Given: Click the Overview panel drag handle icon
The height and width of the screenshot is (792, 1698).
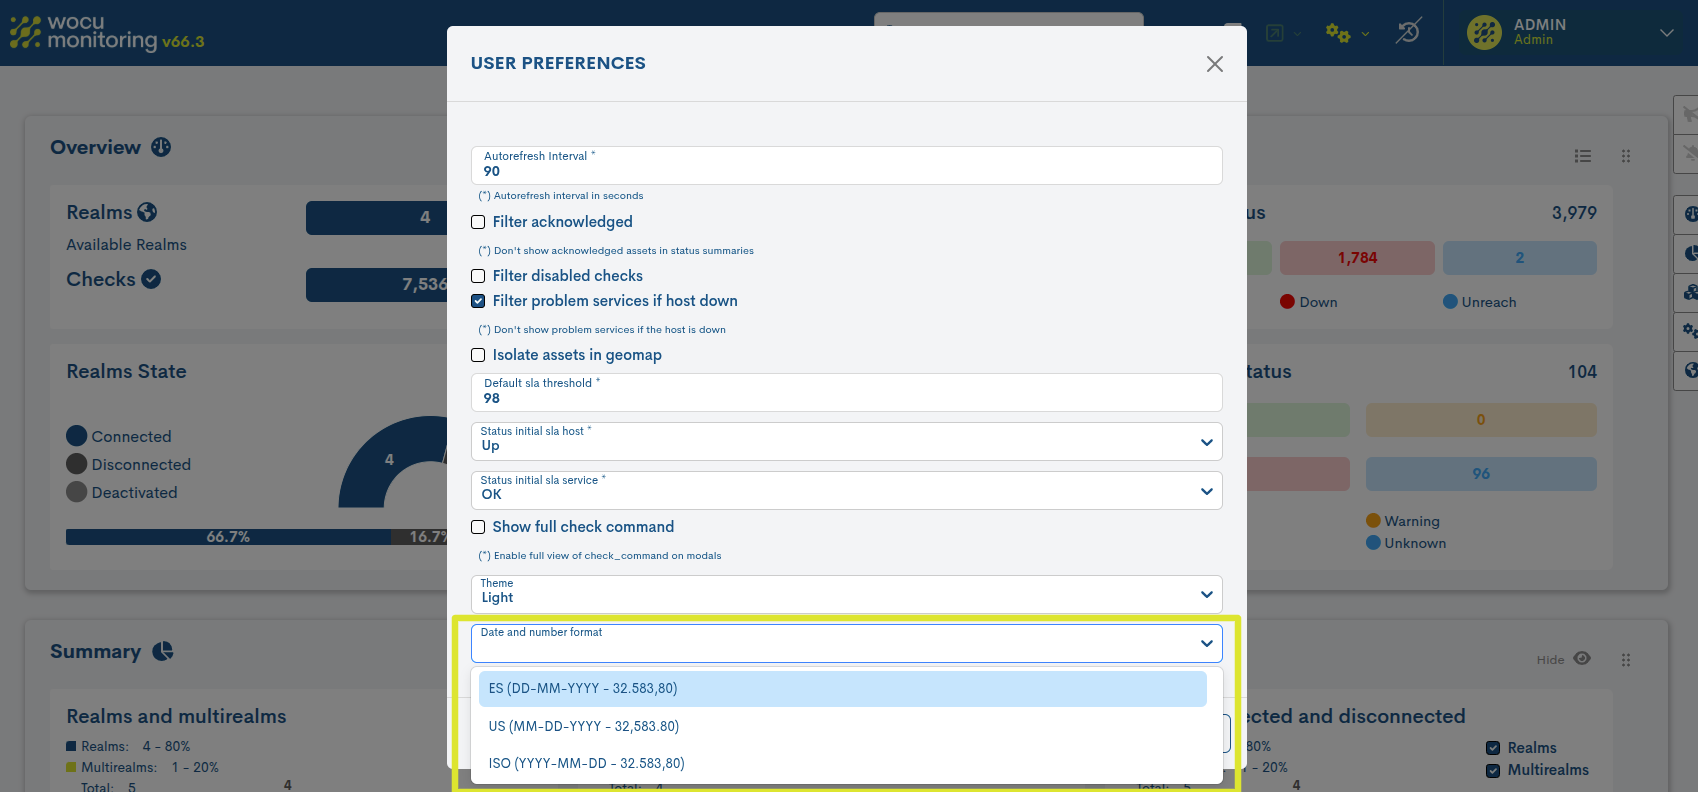Looking at the screenshot, I should 1626,156.
